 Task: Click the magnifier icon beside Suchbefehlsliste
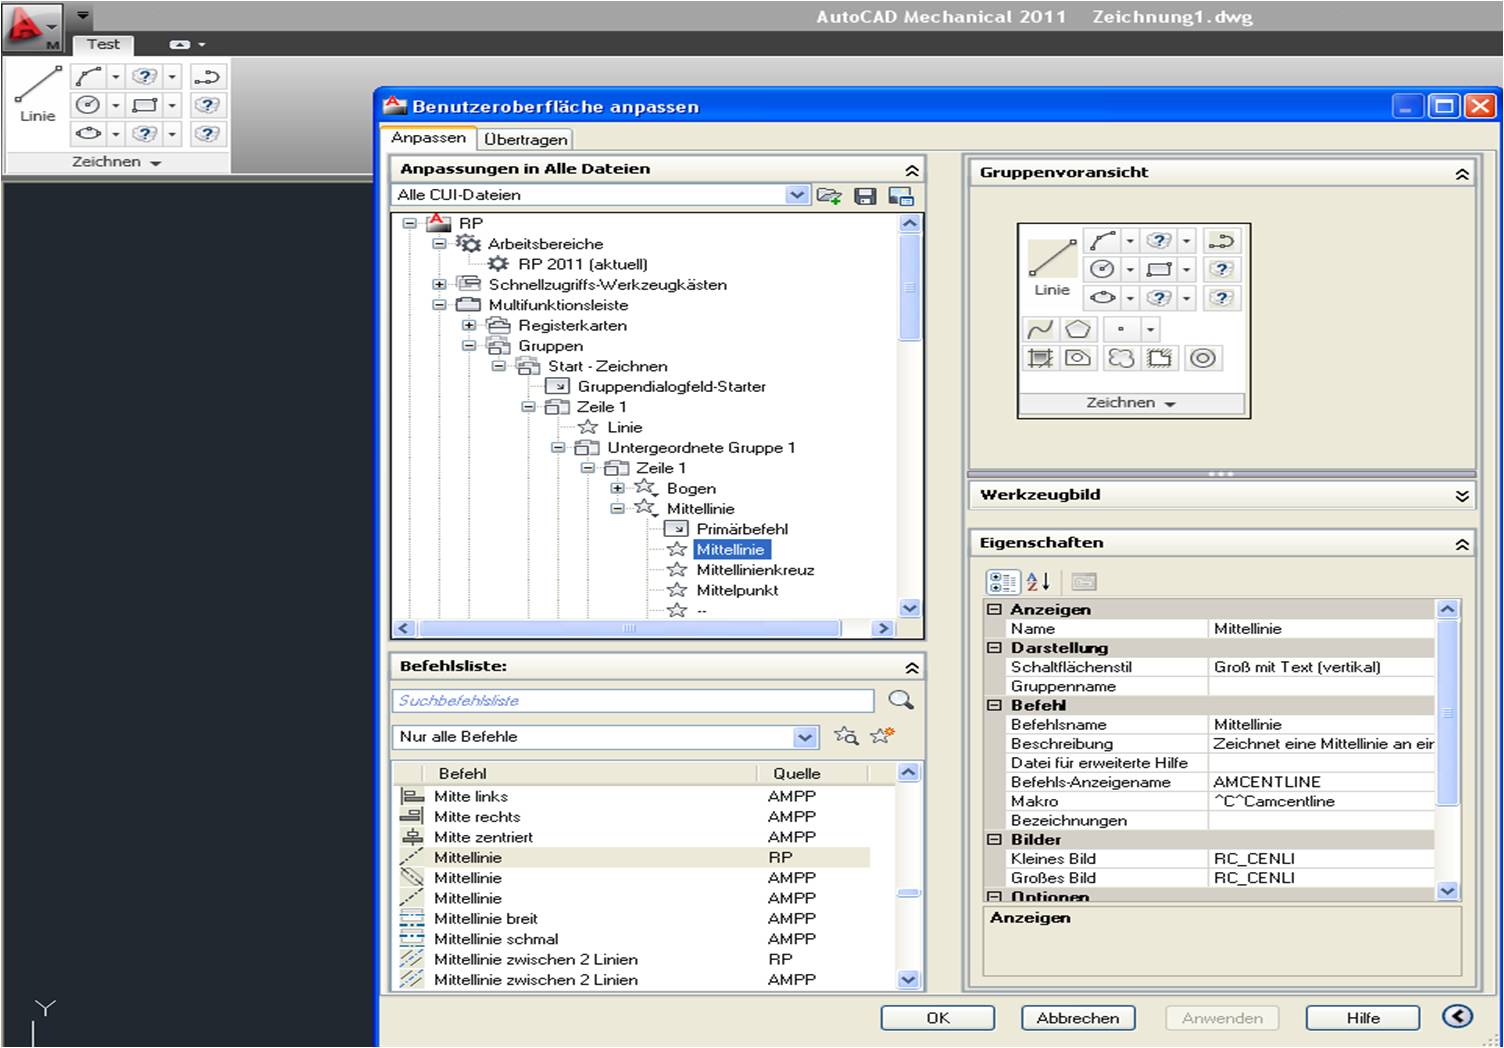point(901,700)
